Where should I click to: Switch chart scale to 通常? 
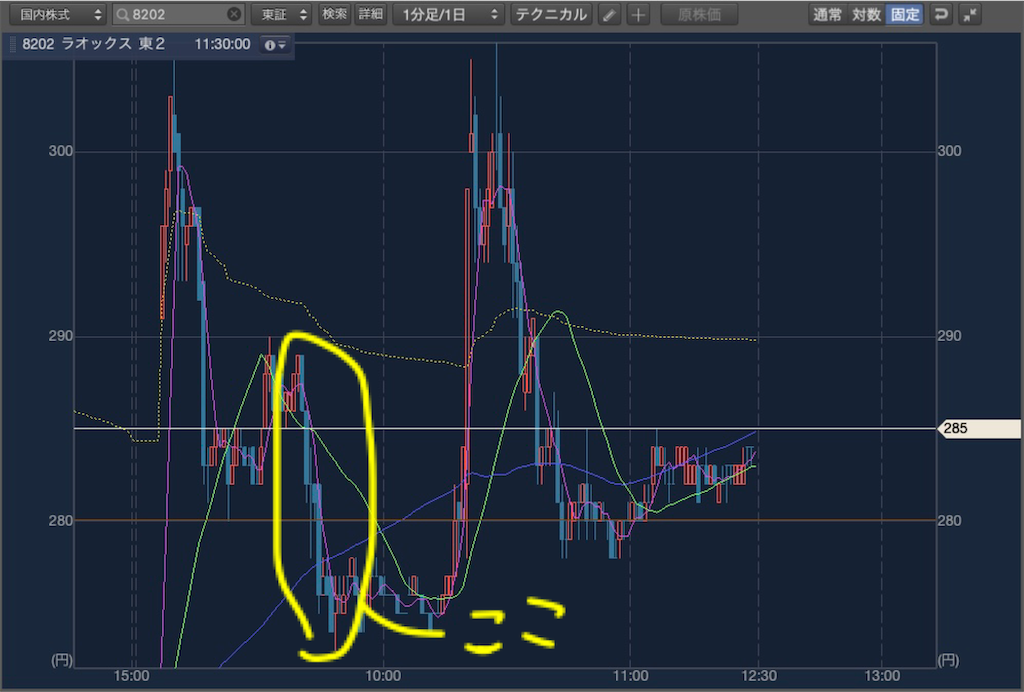click(x=827, y=14)
